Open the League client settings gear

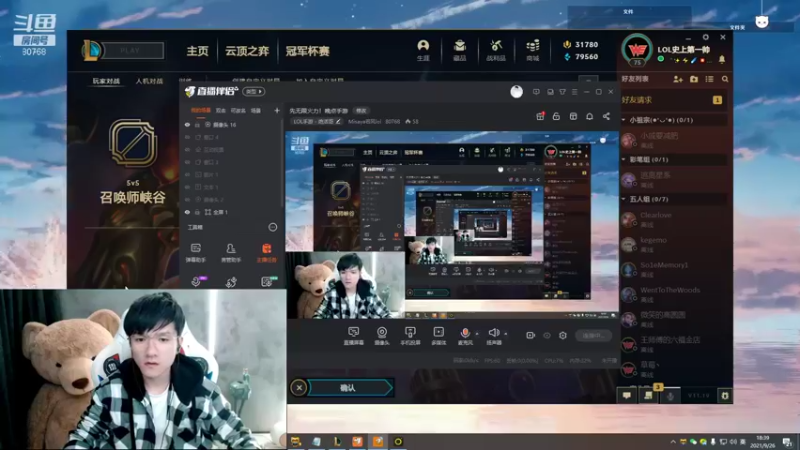point(706,37)
